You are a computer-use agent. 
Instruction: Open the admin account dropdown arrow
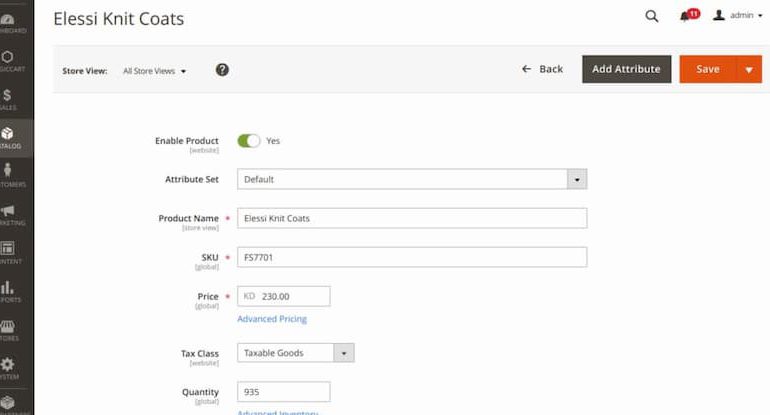(760, 16)
